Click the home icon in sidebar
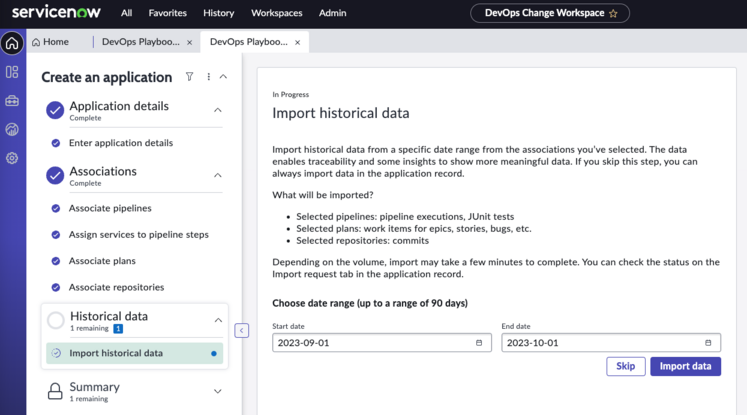 pyautogui.click(x=12, y=43)
